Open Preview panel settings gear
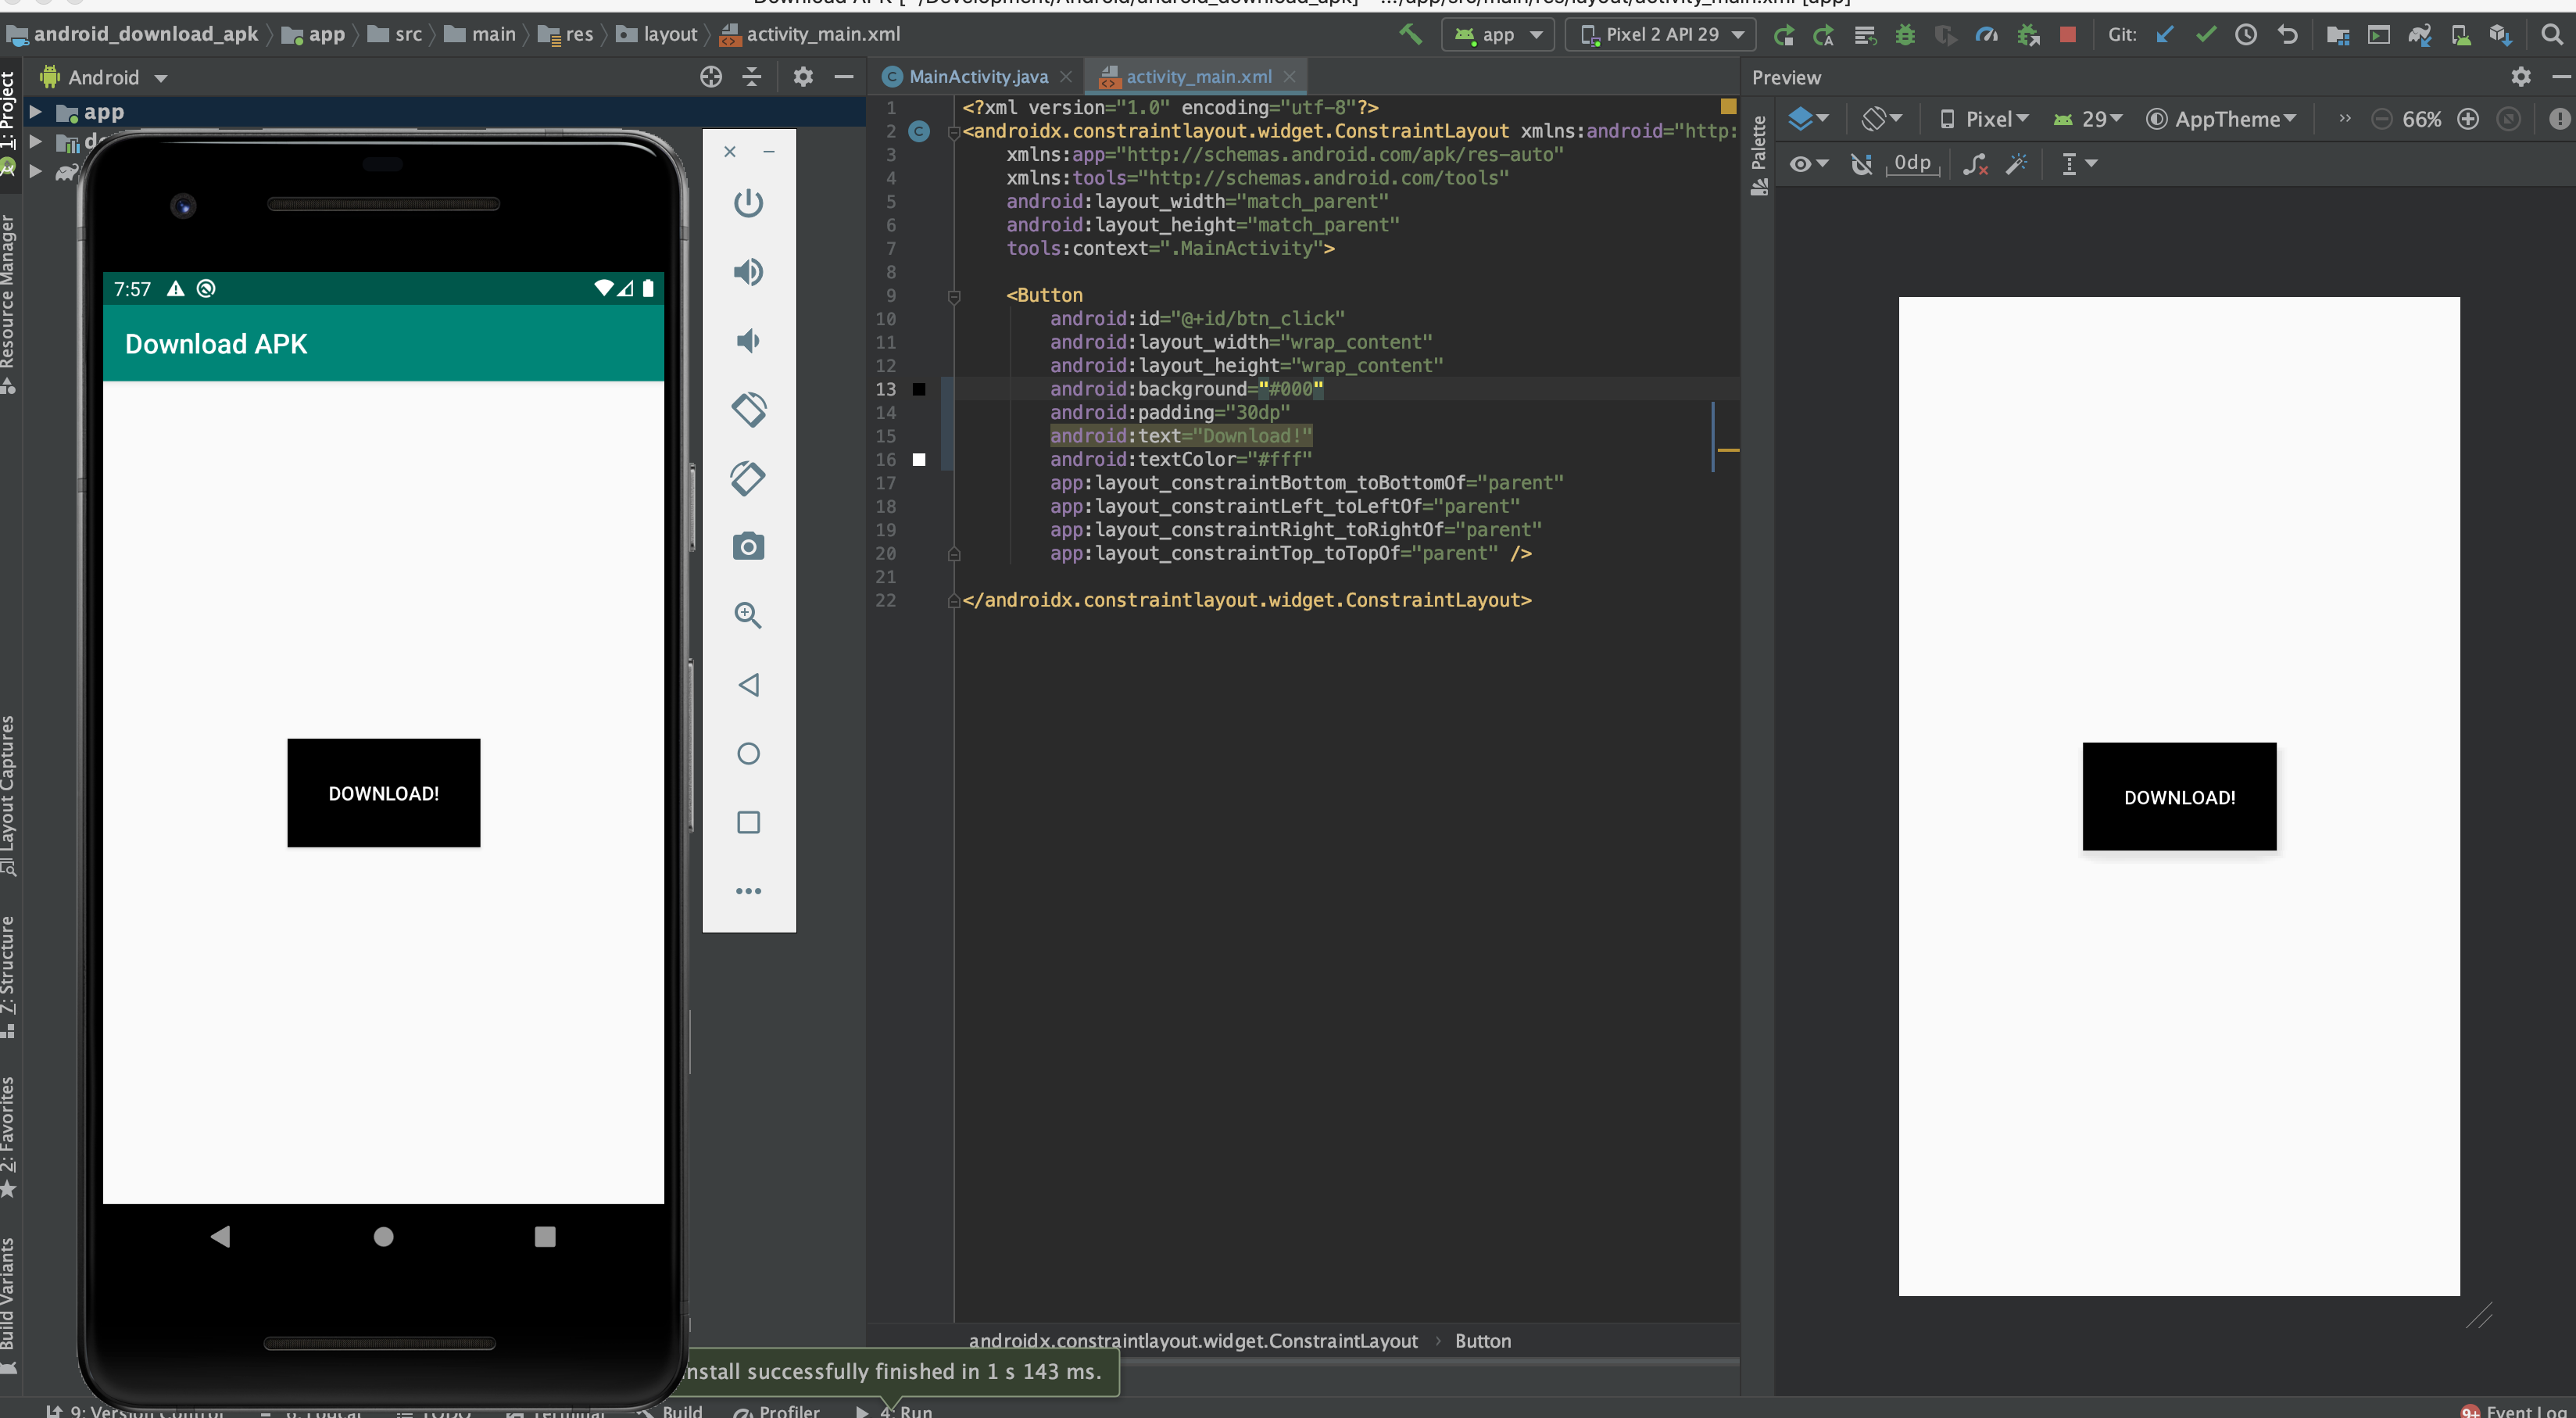The image size is (2576, 1418). [2521, 77]
